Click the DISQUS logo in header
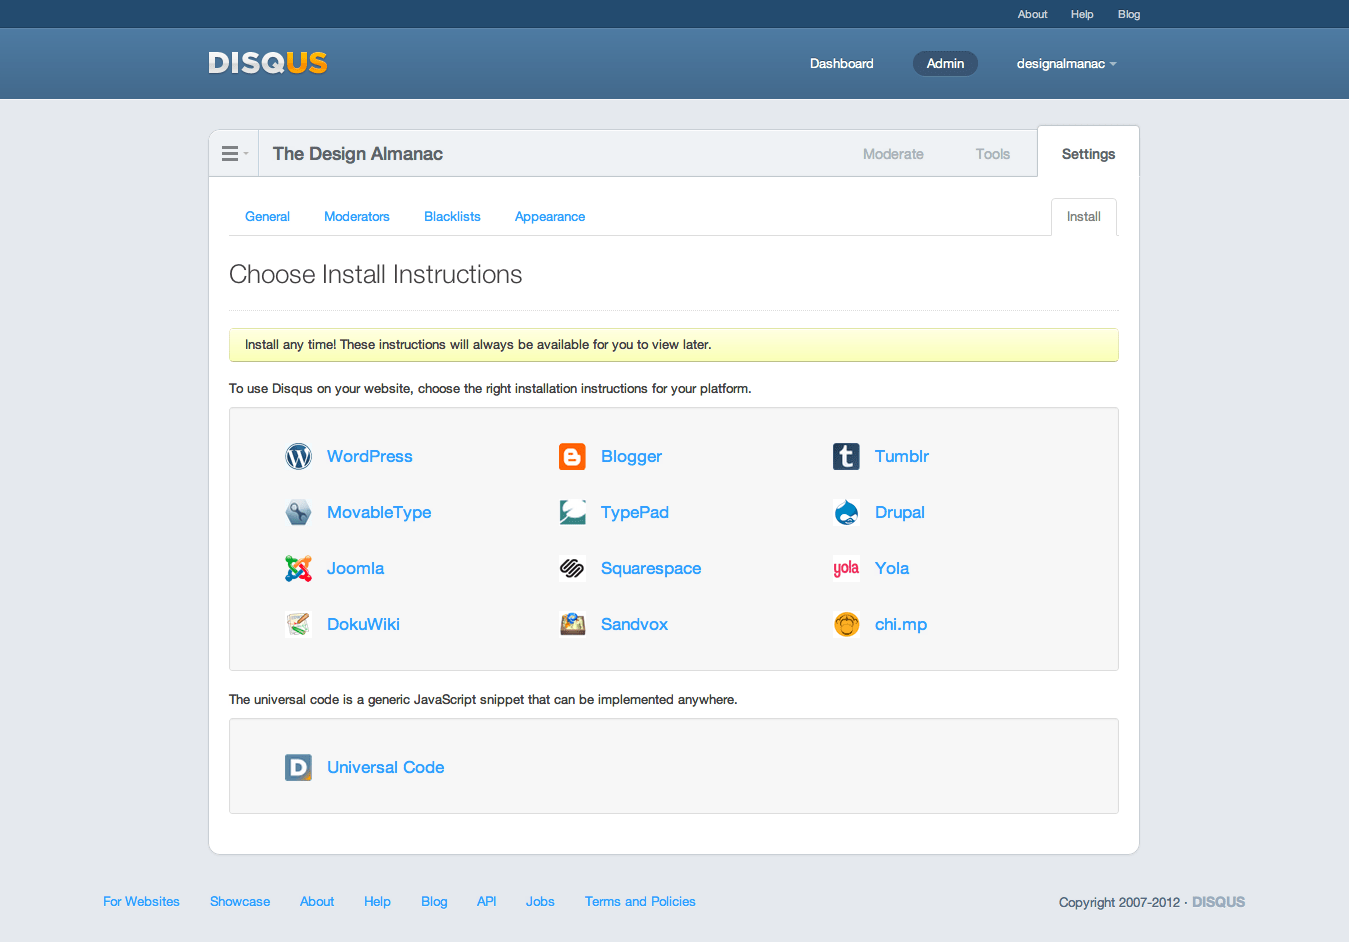The height and width of the screenshot is (942, 1349). coord(268,63)
